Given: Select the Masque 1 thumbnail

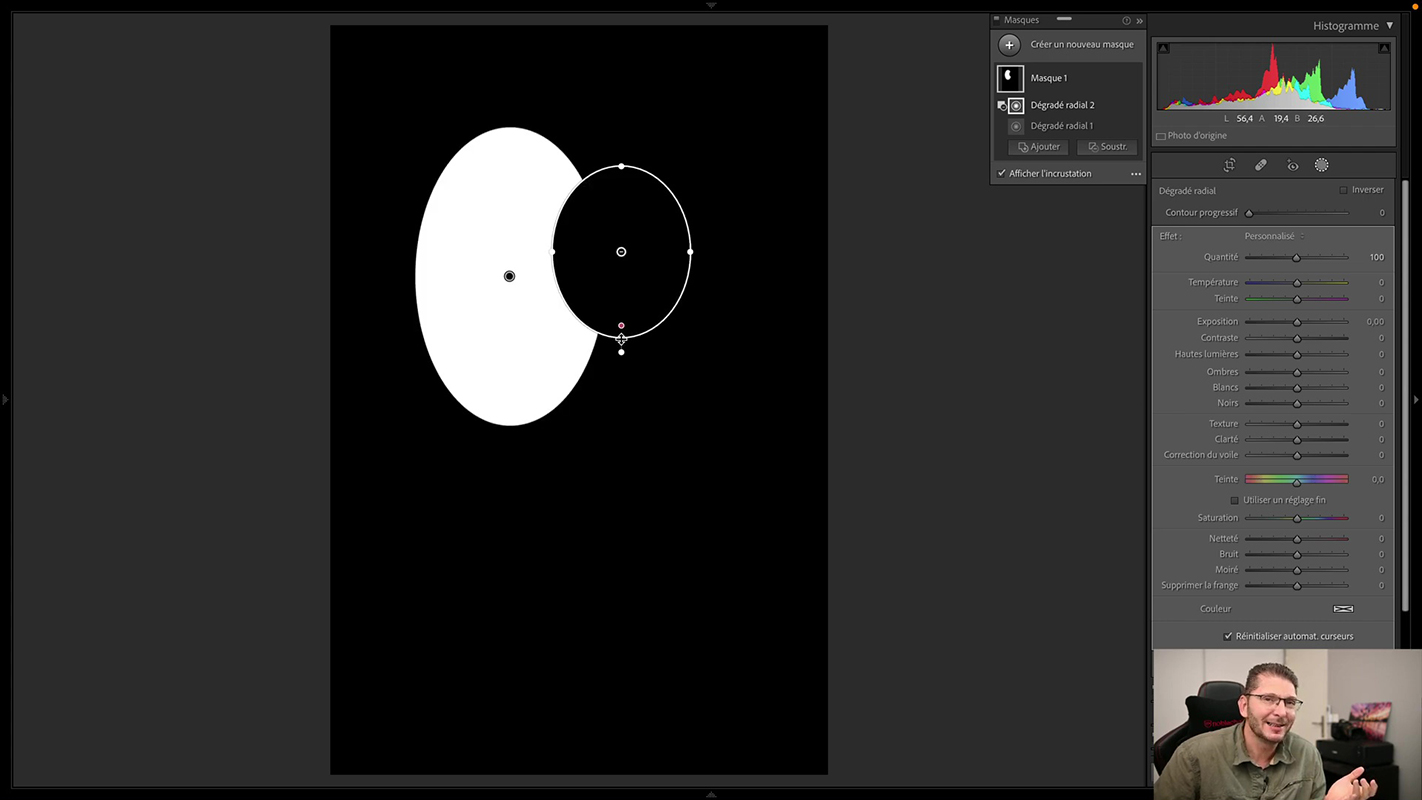Looking at the screenshot, I should click(x=1010, y=78).
